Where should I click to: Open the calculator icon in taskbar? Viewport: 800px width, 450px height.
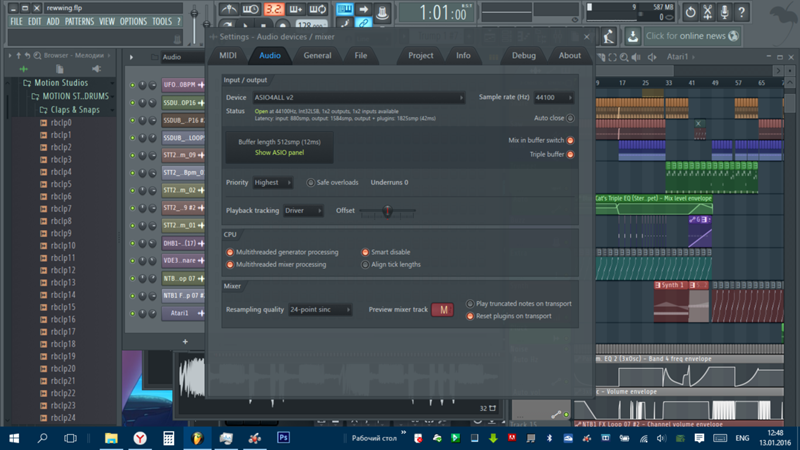point(169,438)
